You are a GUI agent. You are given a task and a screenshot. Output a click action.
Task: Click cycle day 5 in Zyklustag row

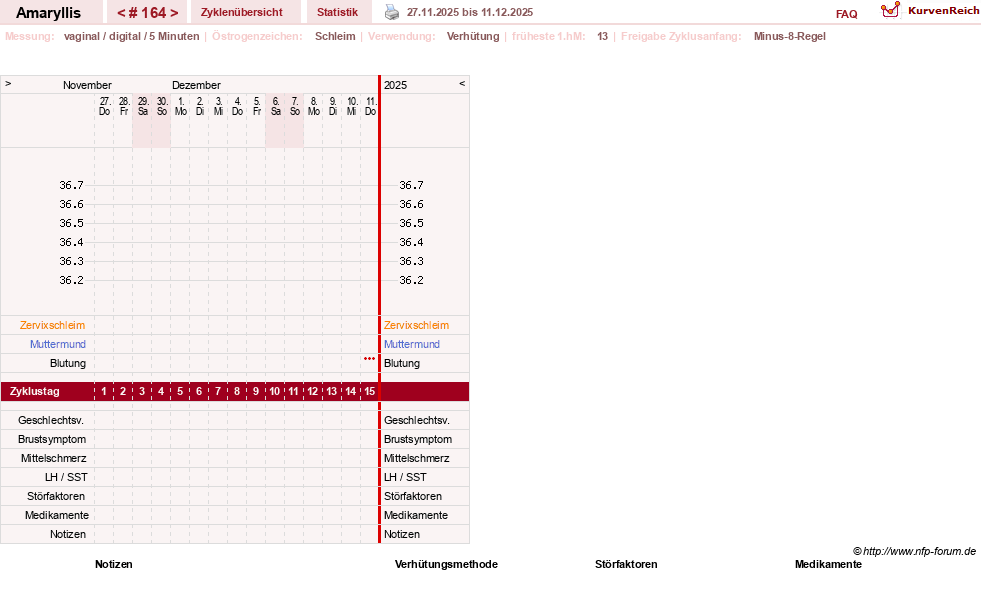tap(180, 392)
